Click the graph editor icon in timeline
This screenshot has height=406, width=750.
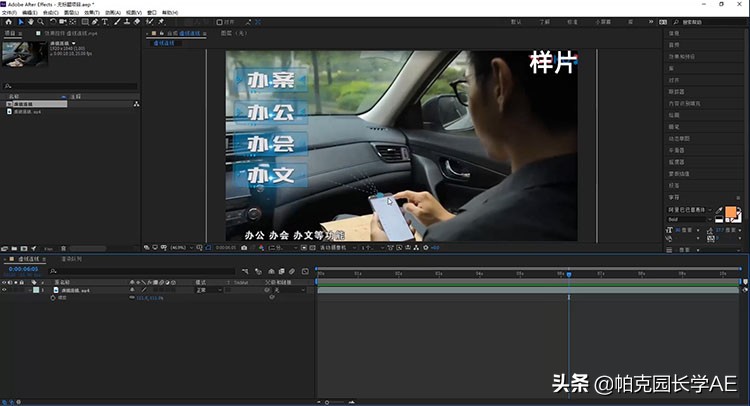(305, 272)
